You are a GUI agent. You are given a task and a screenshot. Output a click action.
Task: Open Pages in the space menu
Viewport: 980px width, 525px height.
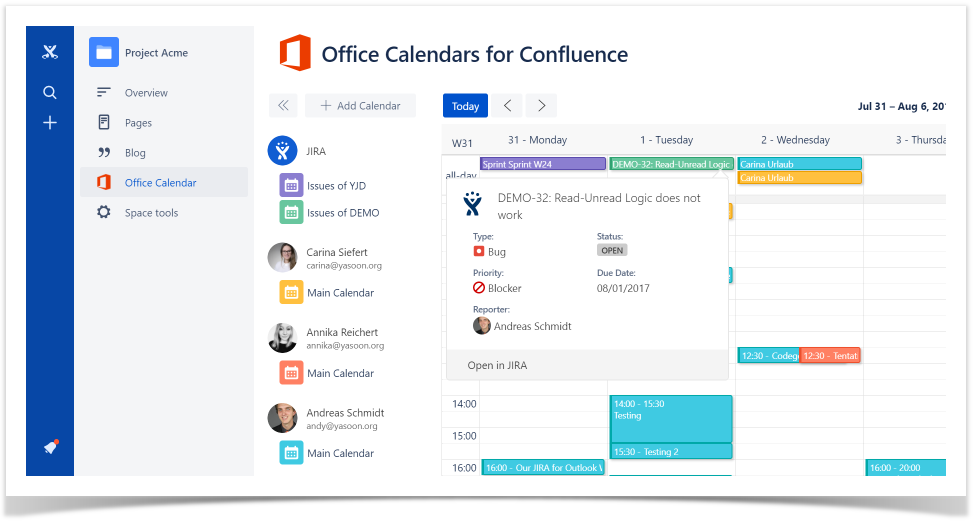(x=138, y=122)
